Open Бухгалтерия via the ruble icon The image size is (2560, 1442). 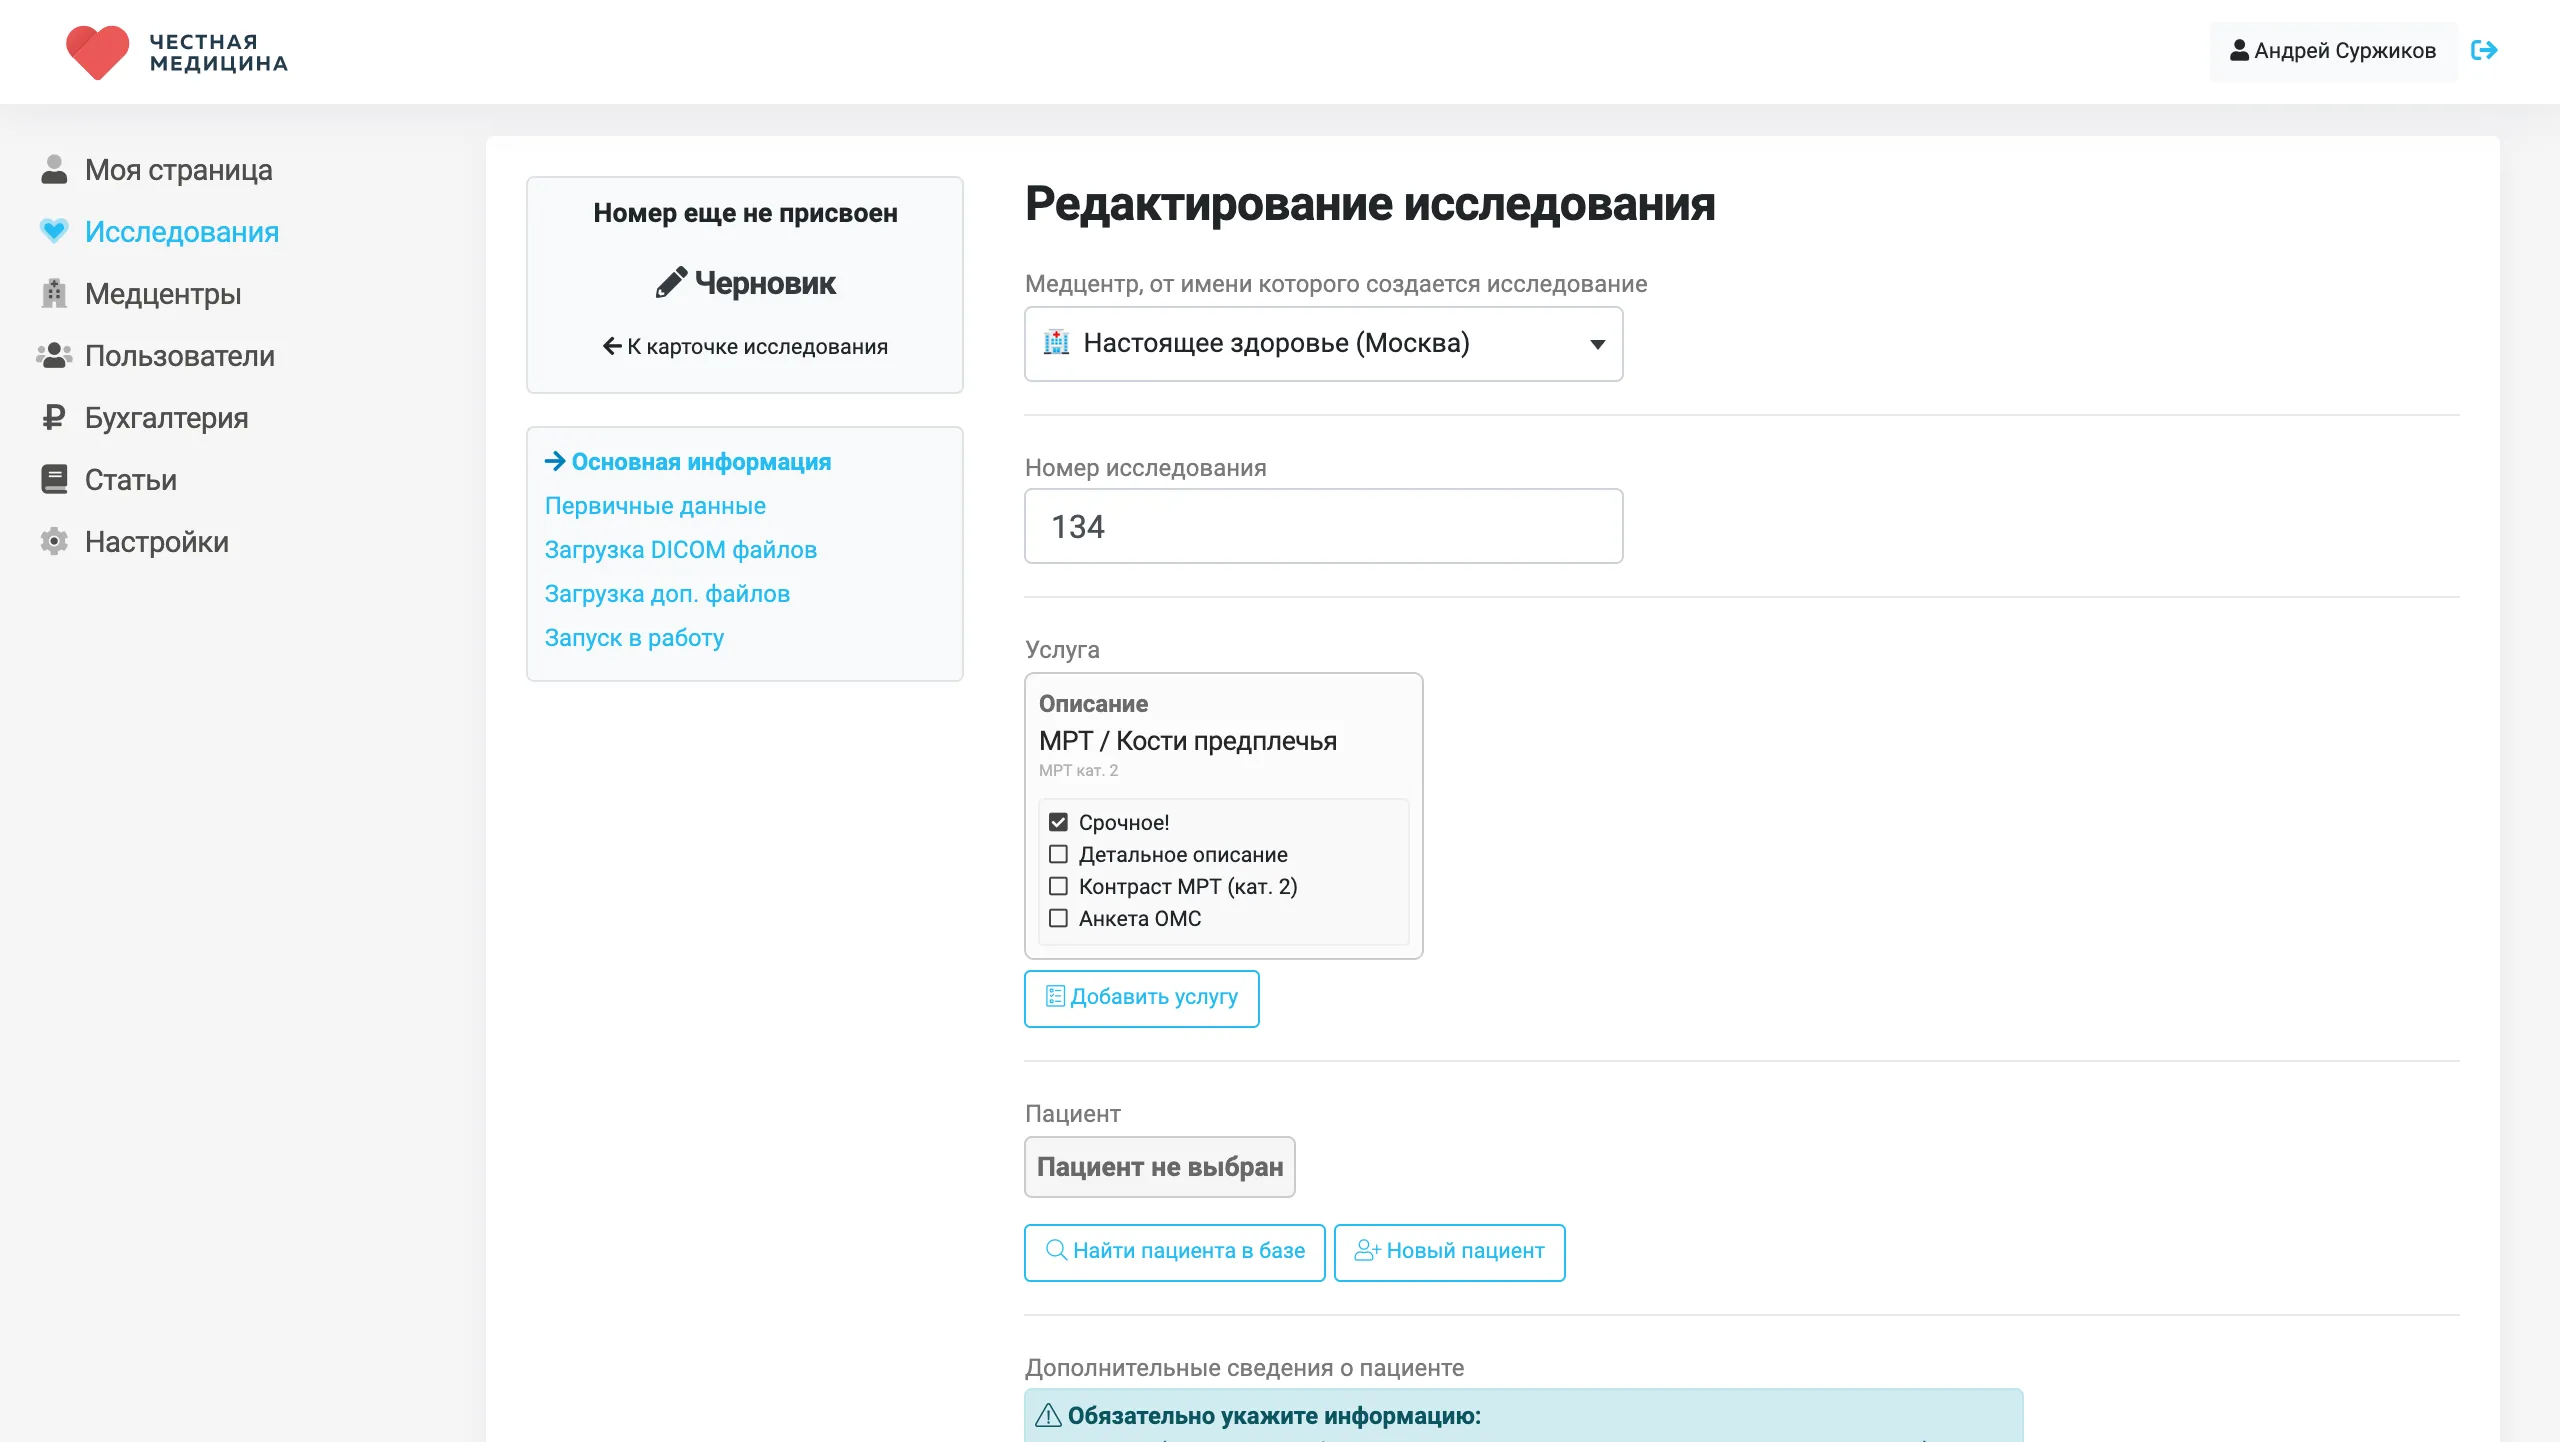click(53, 417)
